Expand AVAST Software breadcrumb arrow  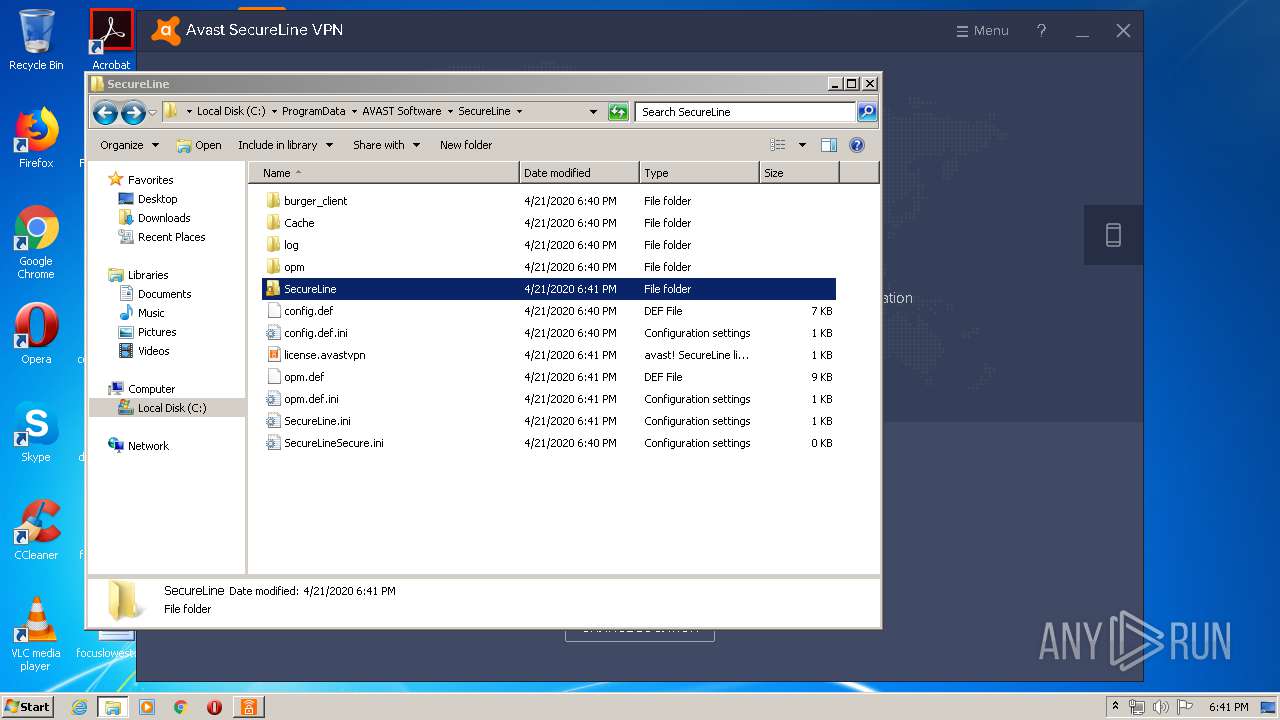tap(450, 111)
